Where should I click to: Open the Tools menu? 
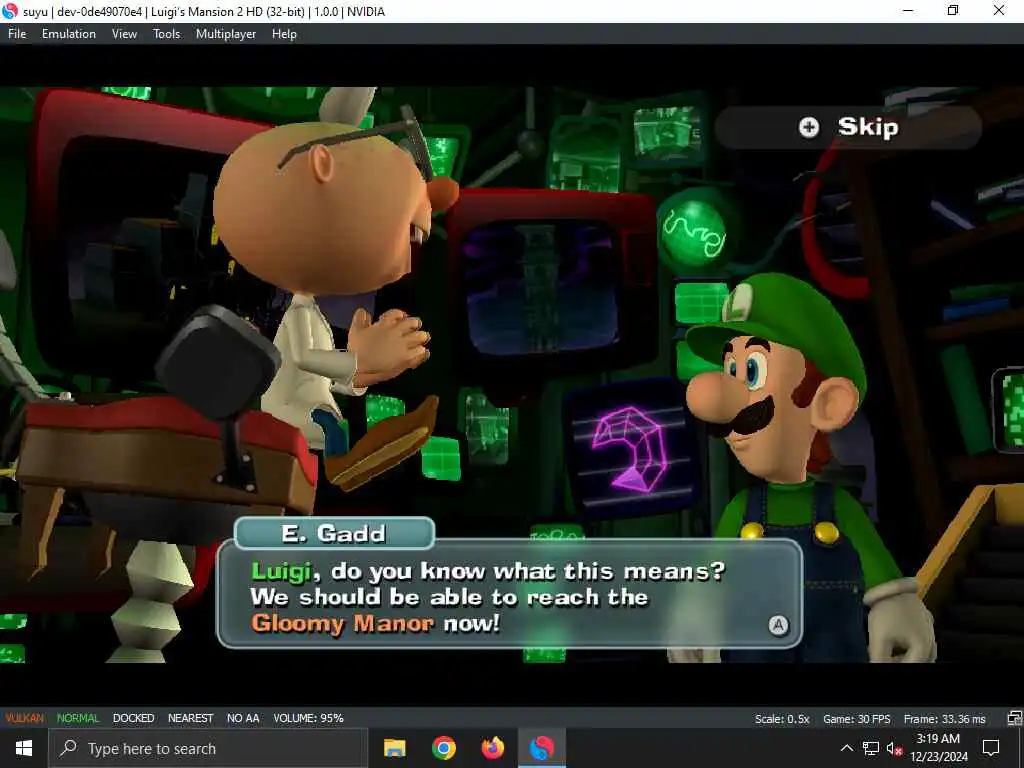click(x=167, y=34)
